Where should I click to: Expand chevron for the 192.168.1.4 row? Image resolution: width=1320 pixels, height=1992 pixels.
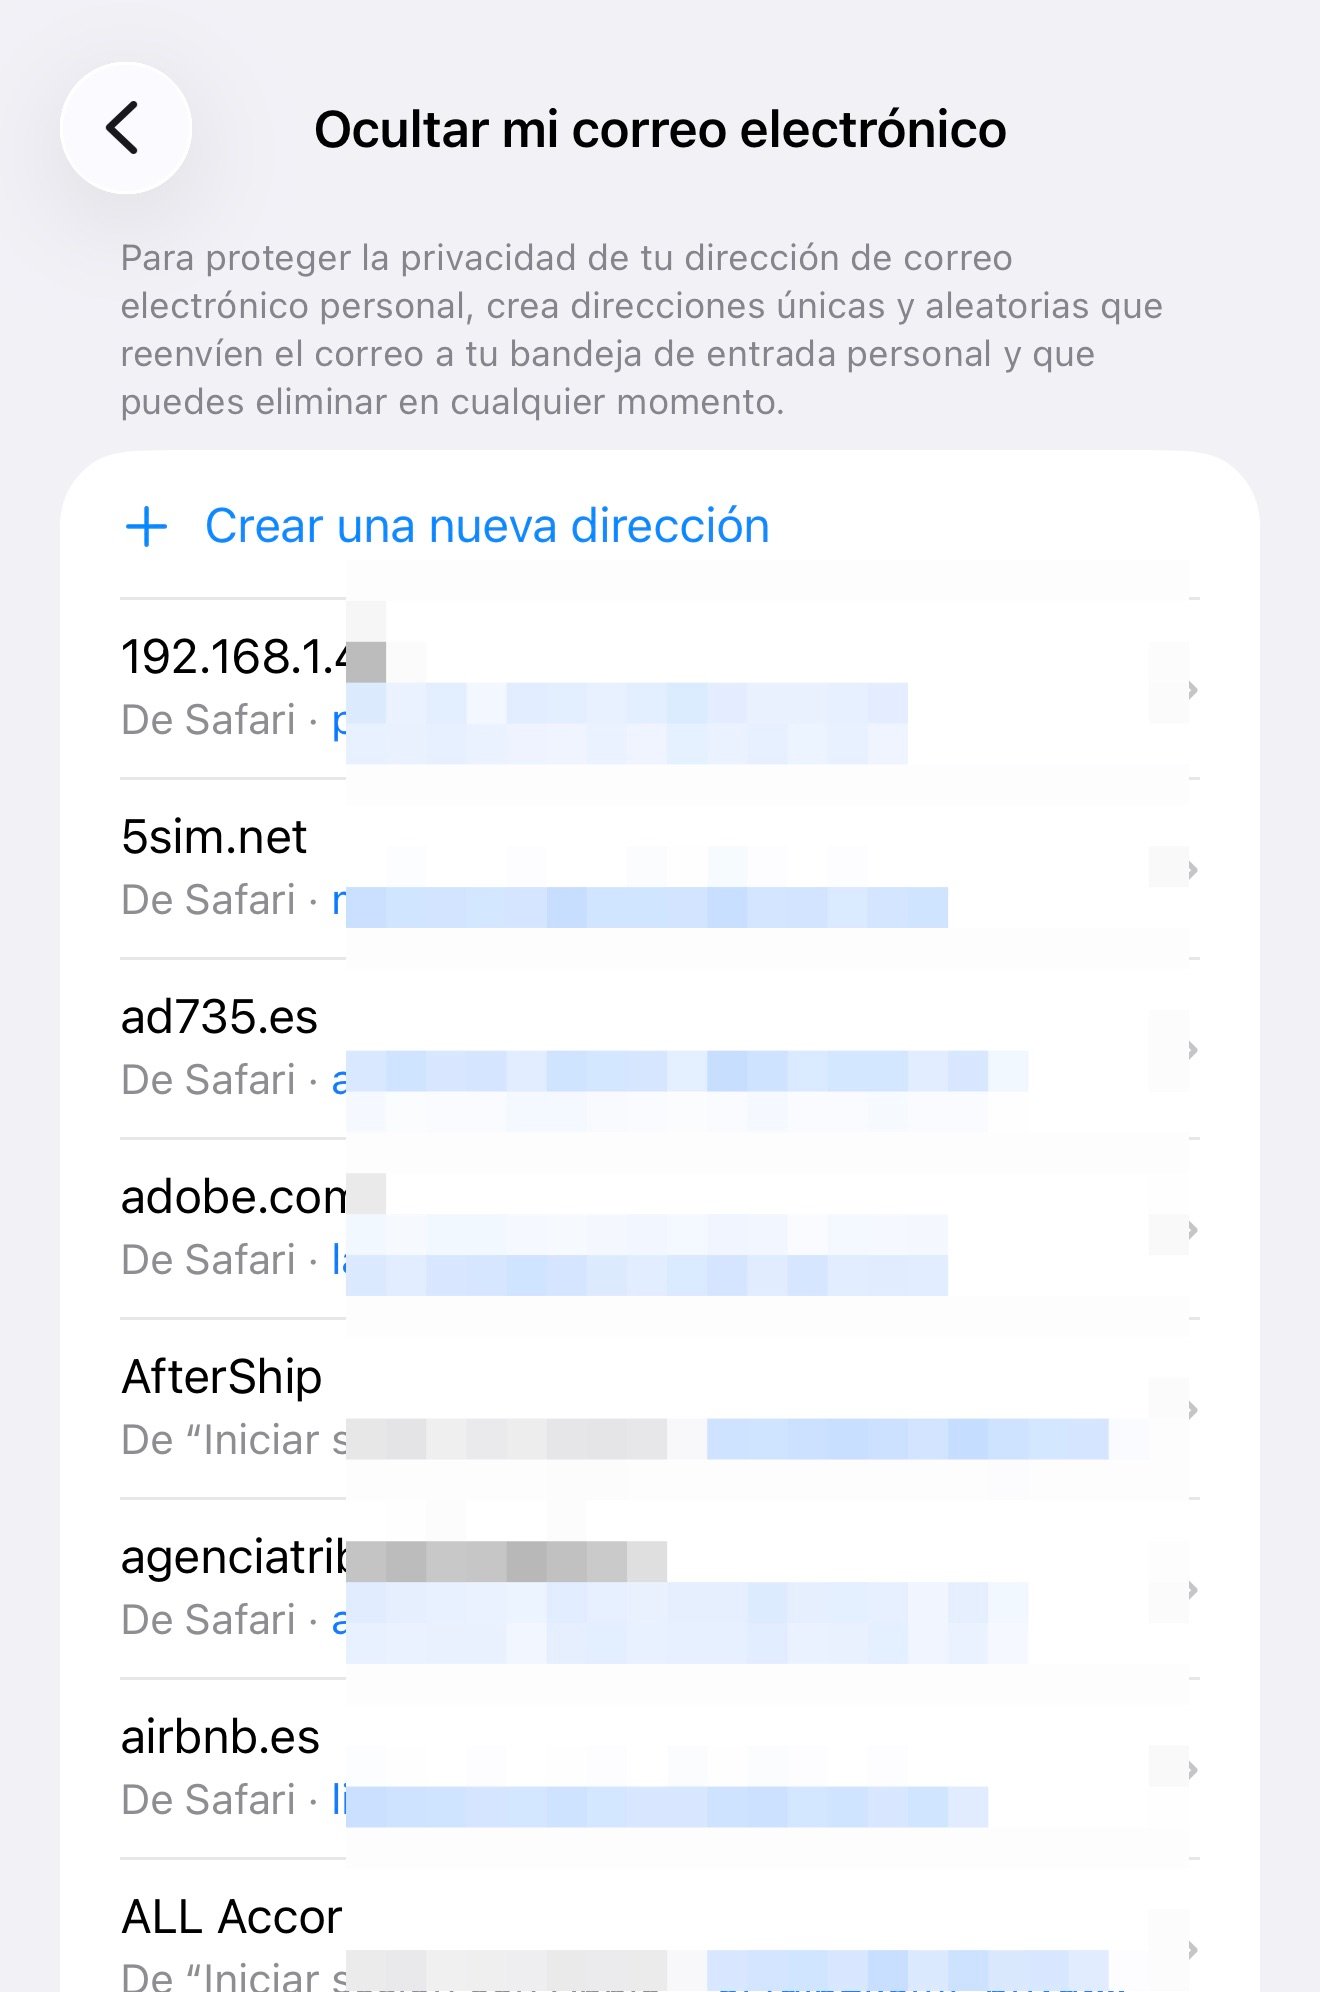1192,690
